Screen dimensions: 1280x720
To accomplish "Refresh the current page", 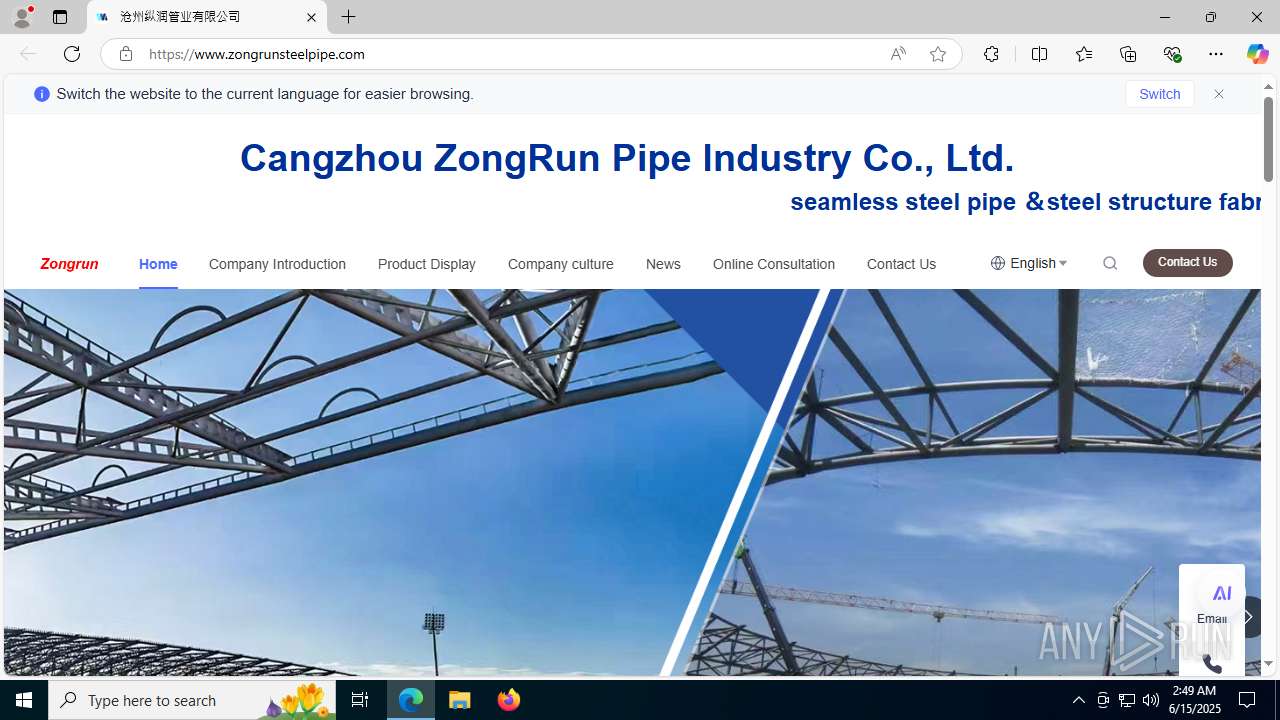I will (72, 54).
